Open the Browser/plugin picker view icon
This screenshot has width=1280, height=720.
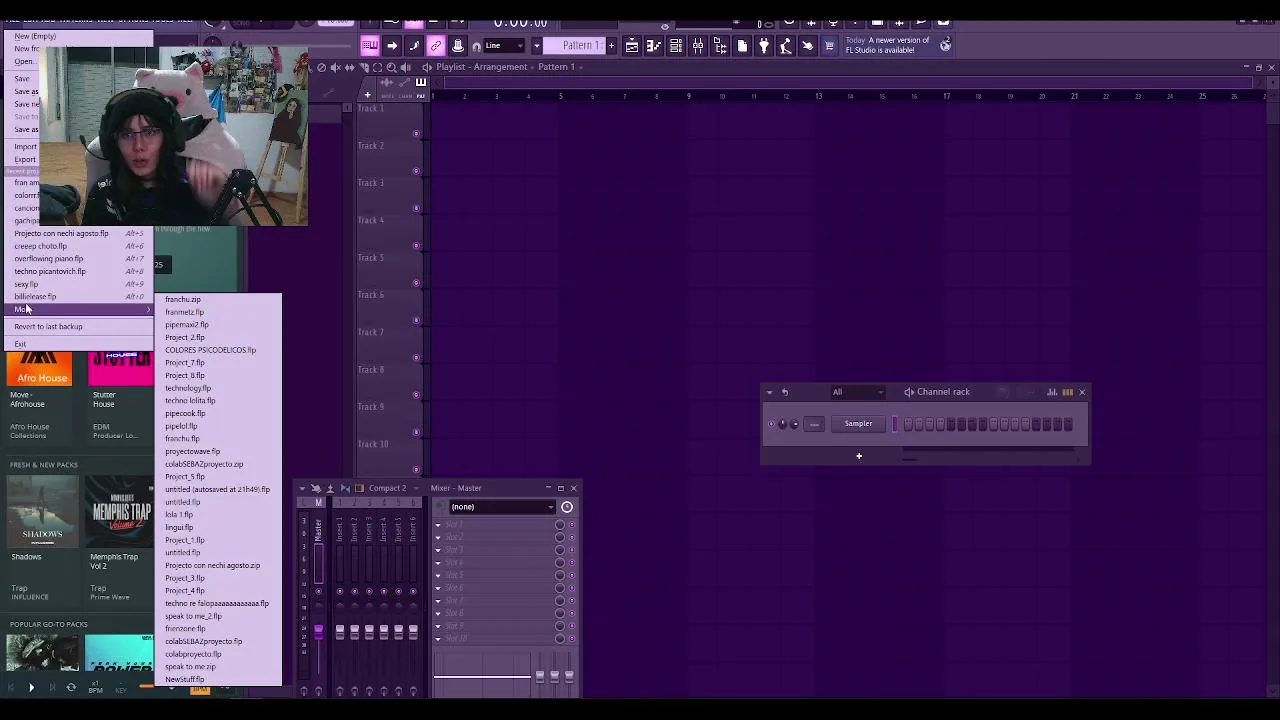[x=720, y=45]
